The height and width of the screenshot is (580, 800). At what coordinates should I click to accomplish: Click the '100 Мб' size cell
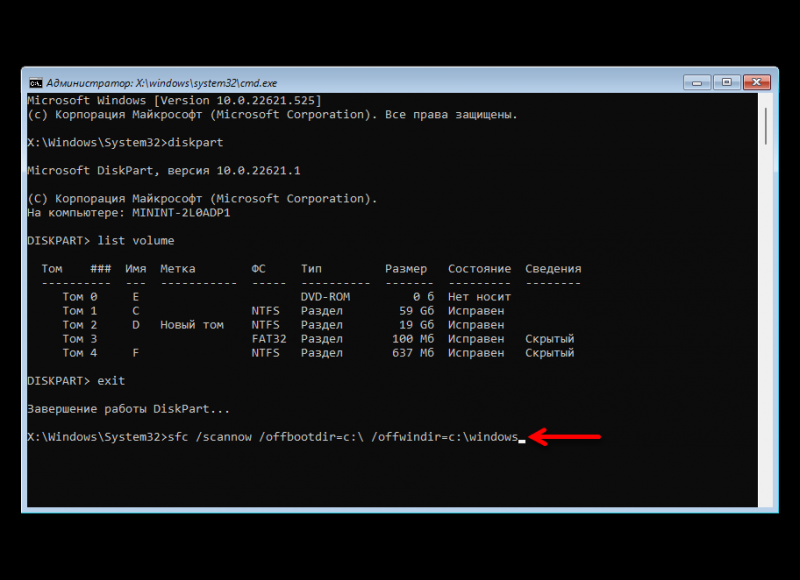pos(413,339)
